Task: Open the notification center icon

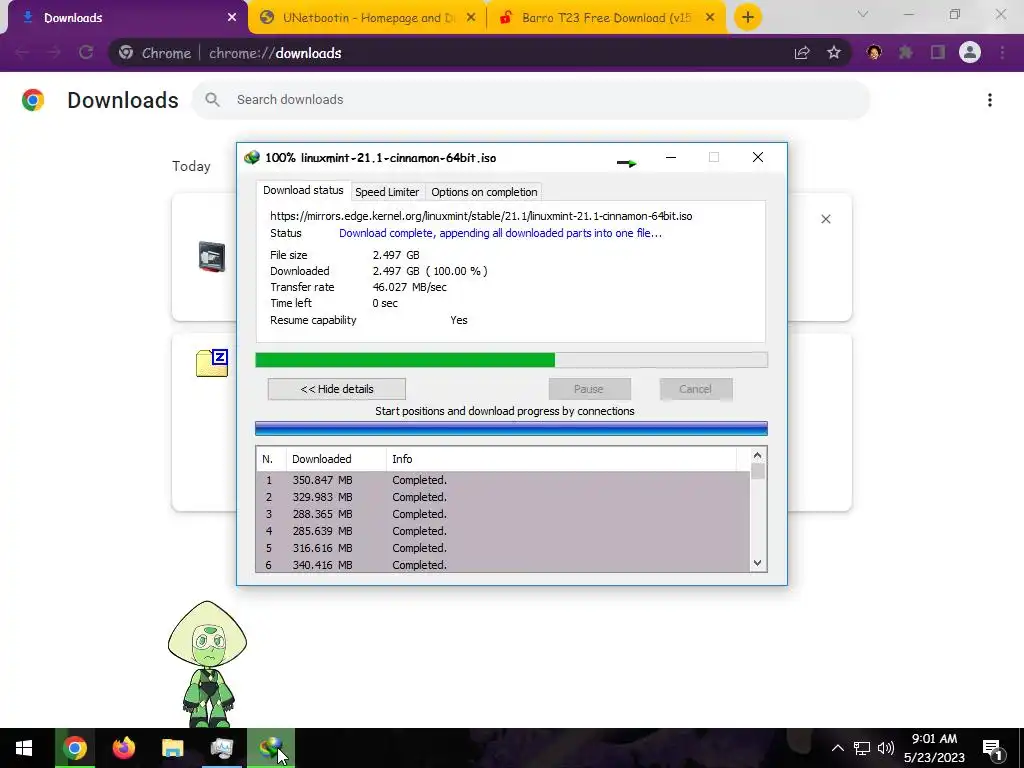Action: [993, 749]
